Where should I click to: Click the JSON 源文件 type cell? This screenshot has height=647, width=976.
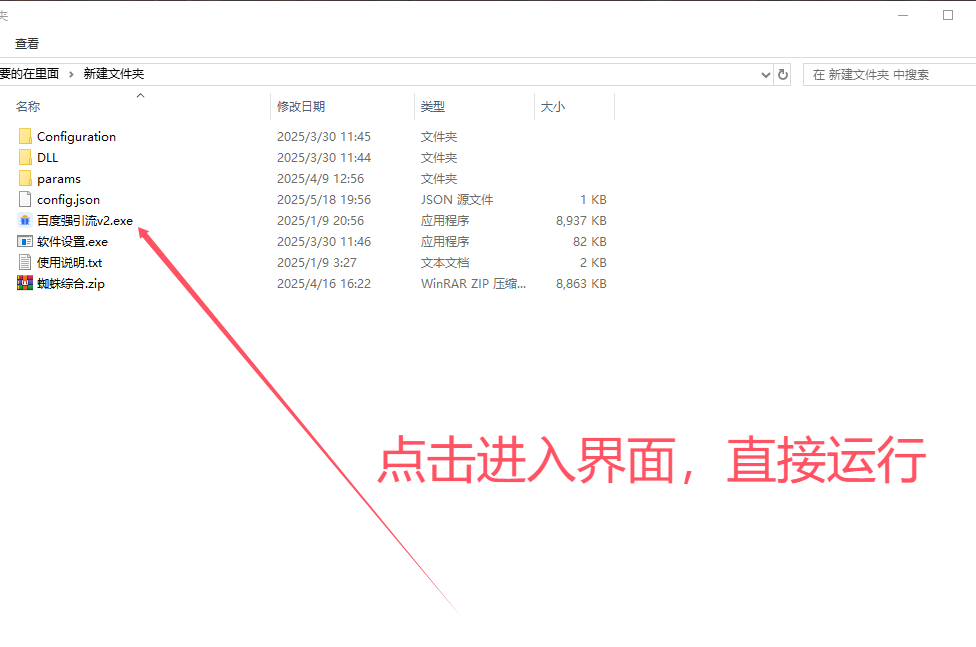click(457, 200)
